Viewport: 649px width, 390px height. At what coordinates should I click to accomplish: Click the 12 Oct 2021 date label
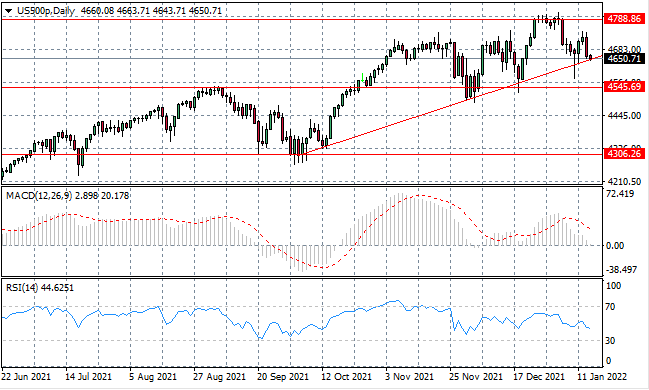(x=347, y=377)
